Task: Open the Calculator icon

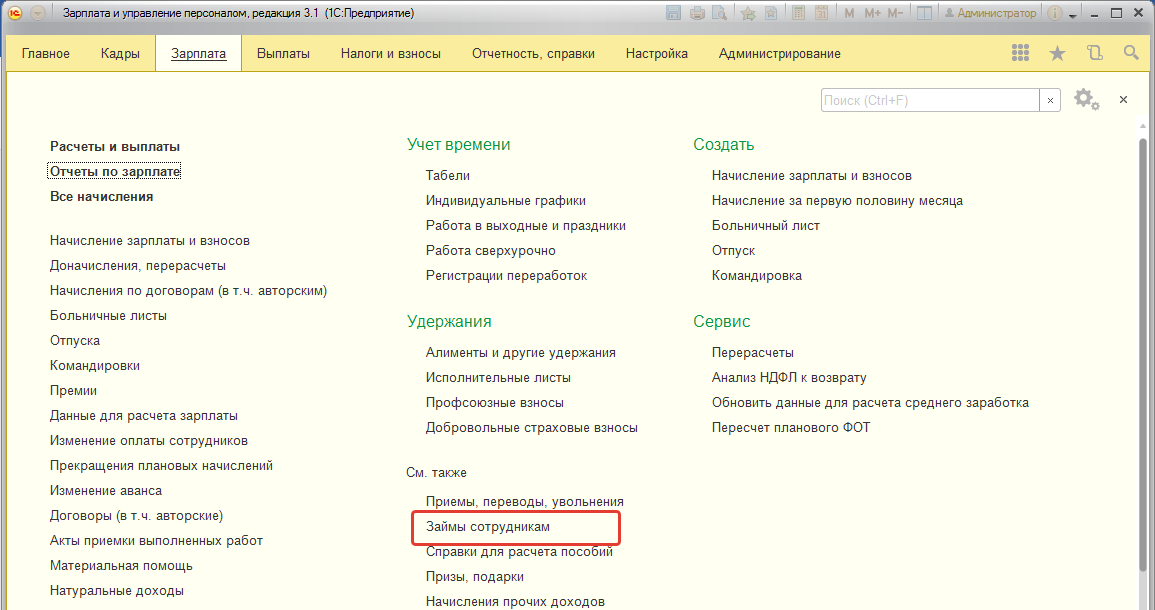Action: 798,13
